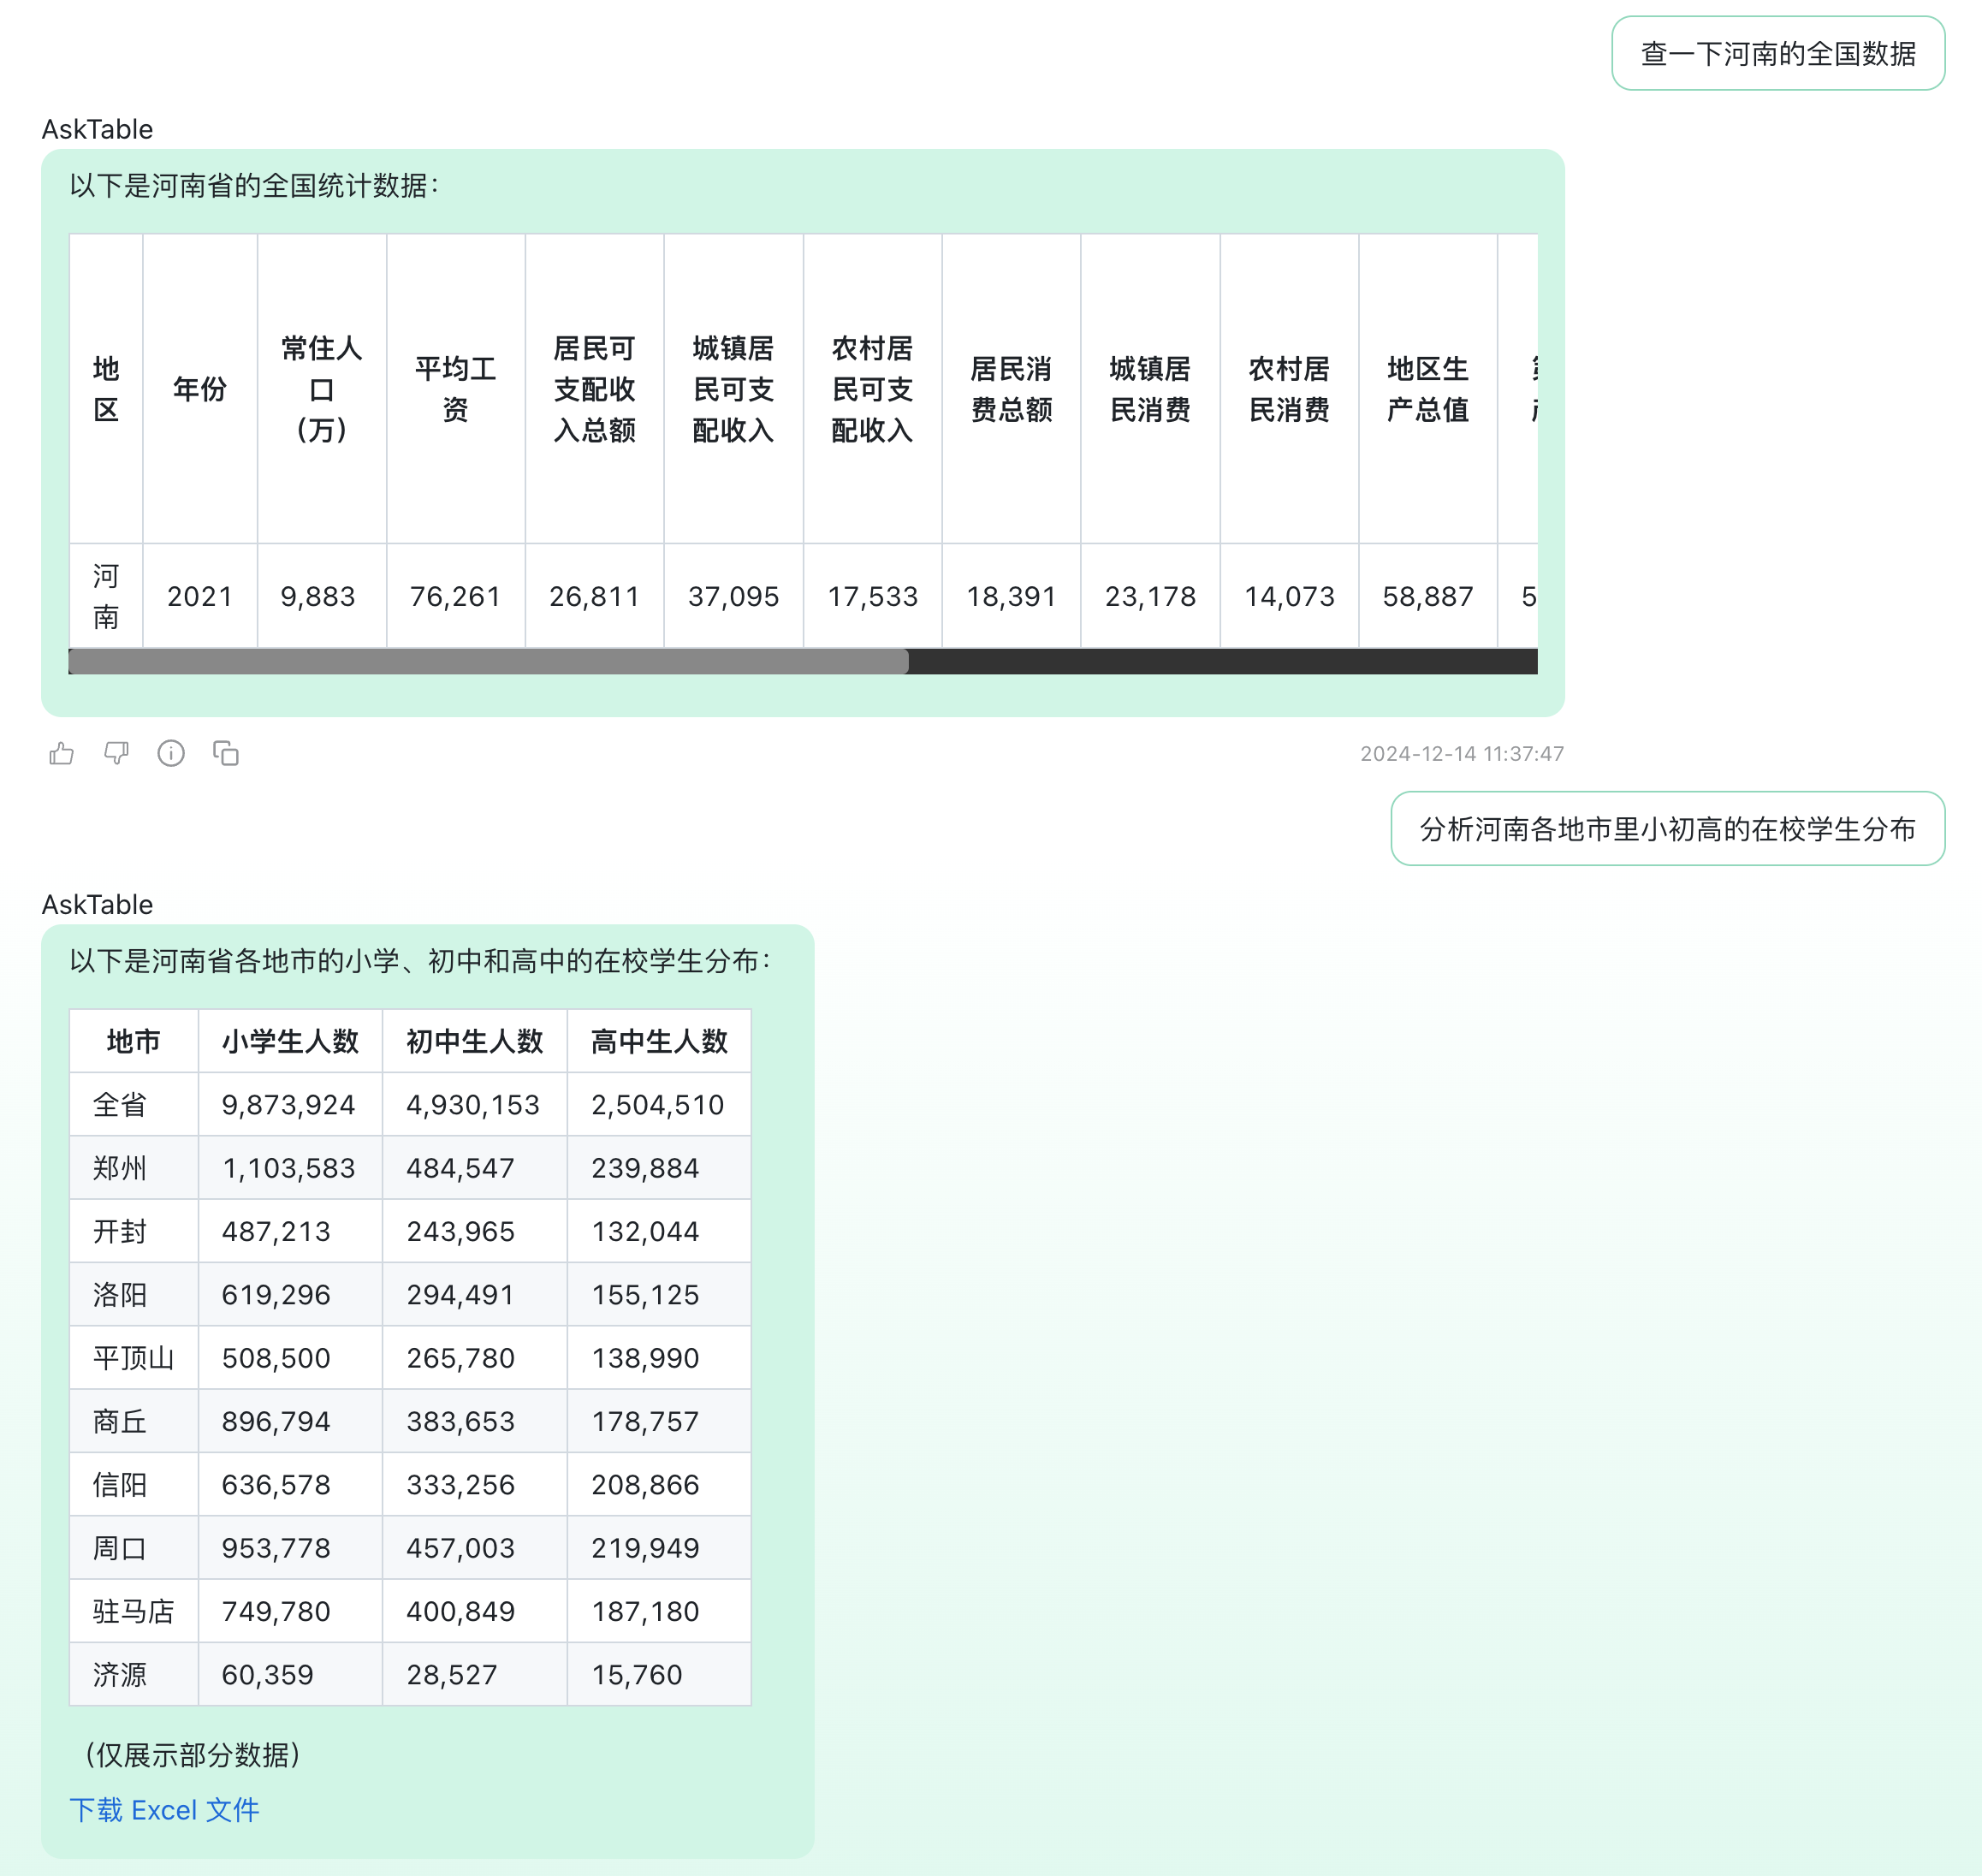Select the 查一下河南的全国数据 message bubble
The height and width of the screenshot is (1876, 1982).
pyautogui.click(x=1777, y=54)
